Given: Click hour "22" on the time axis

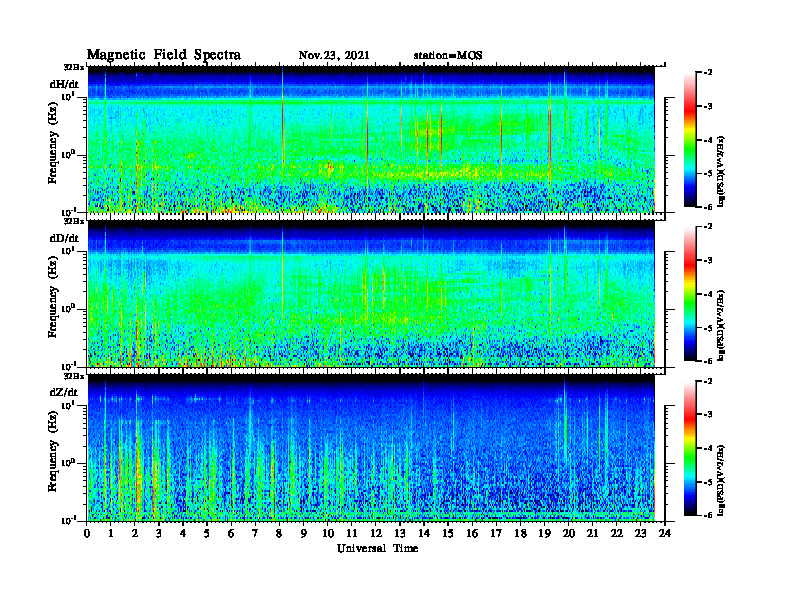Looking at the screenshot, I should 617,534.
